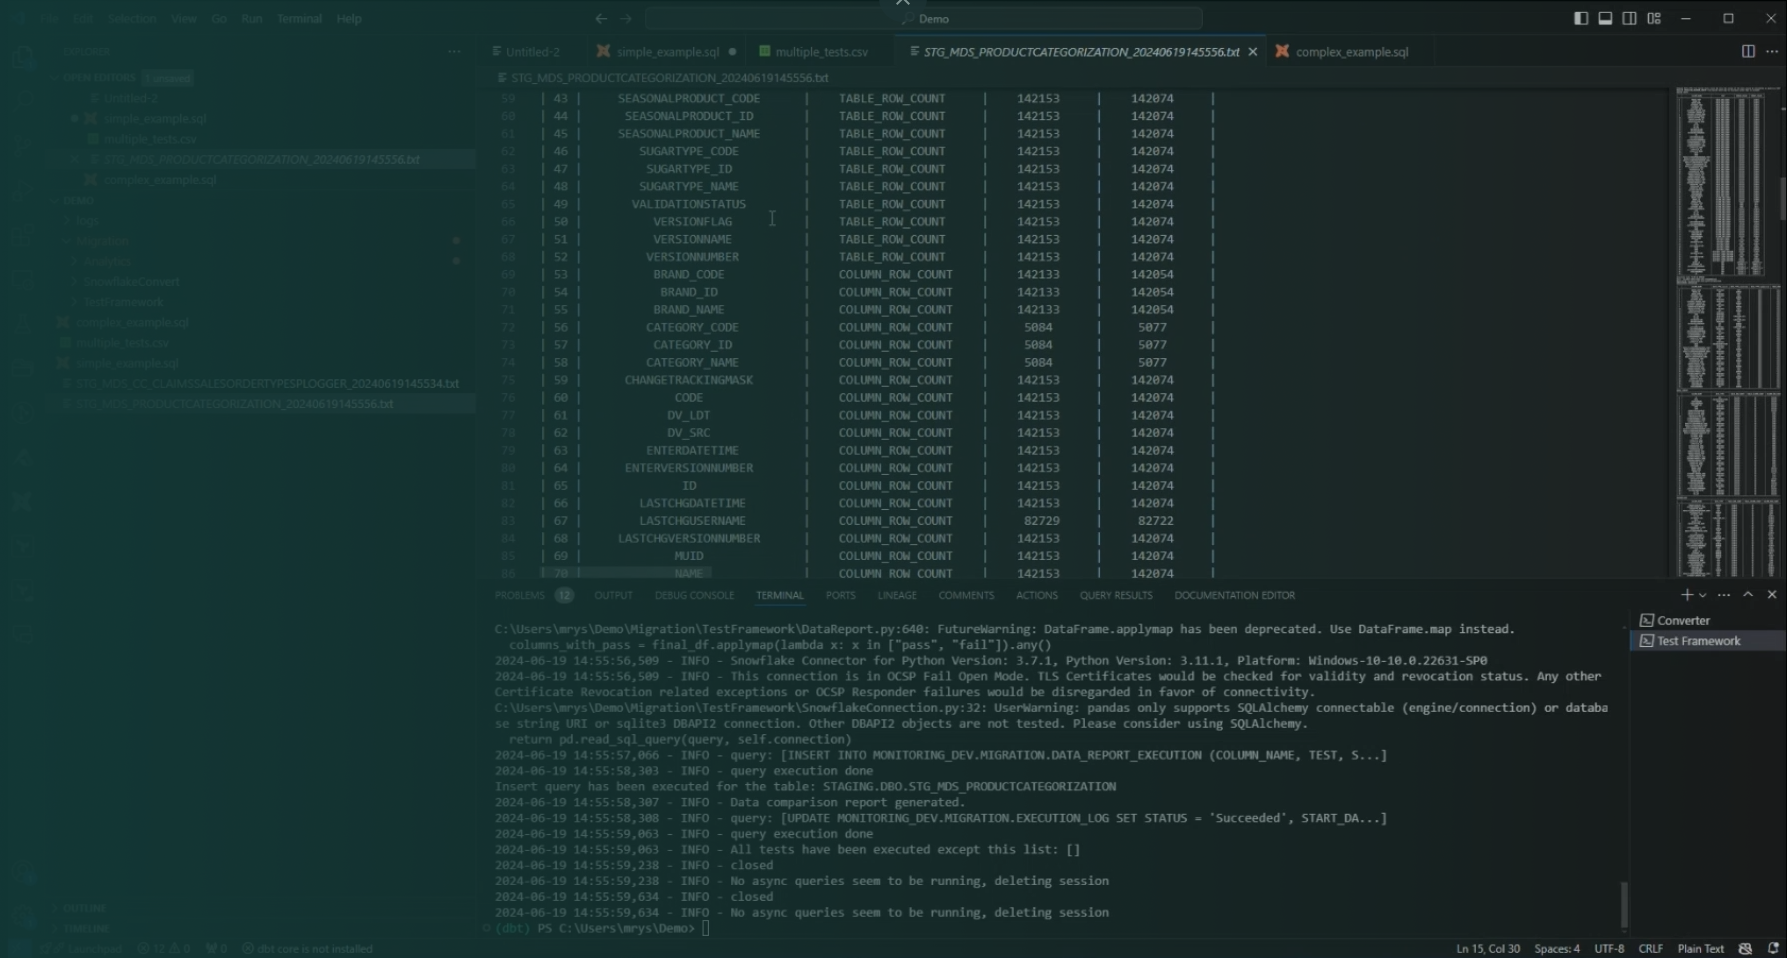Maximize the panel with the up chevron

[1748, 595]
